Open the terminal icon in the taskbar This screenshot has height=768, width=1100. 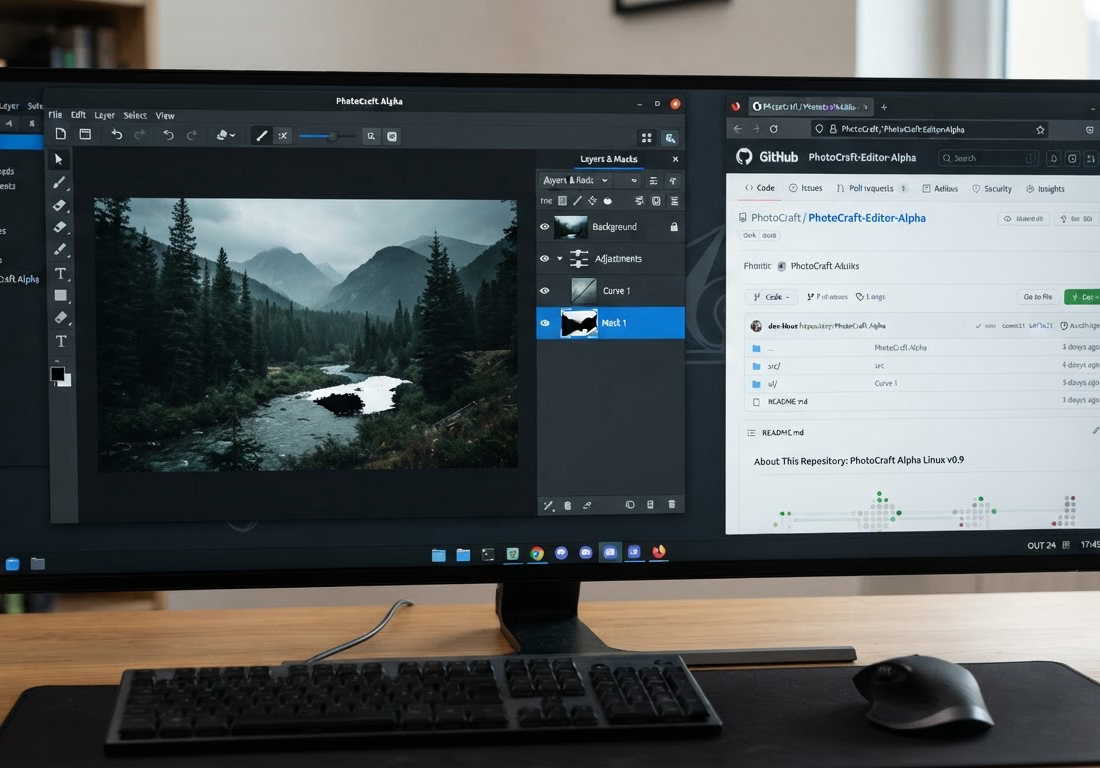(x=488, y=554)
